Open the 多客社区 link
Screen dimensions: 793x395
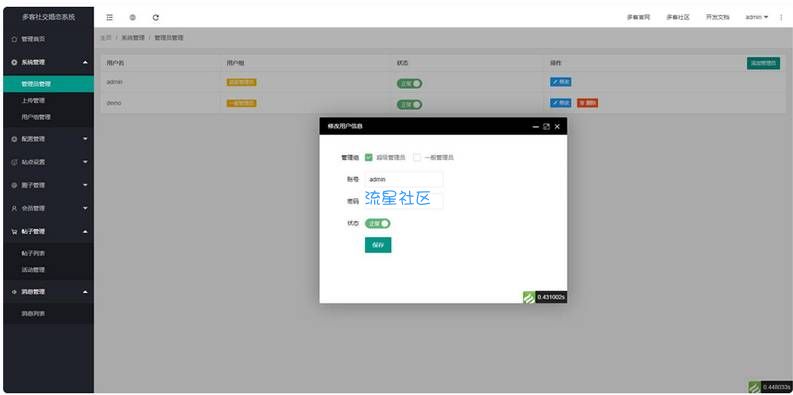(x=678, y=17)
